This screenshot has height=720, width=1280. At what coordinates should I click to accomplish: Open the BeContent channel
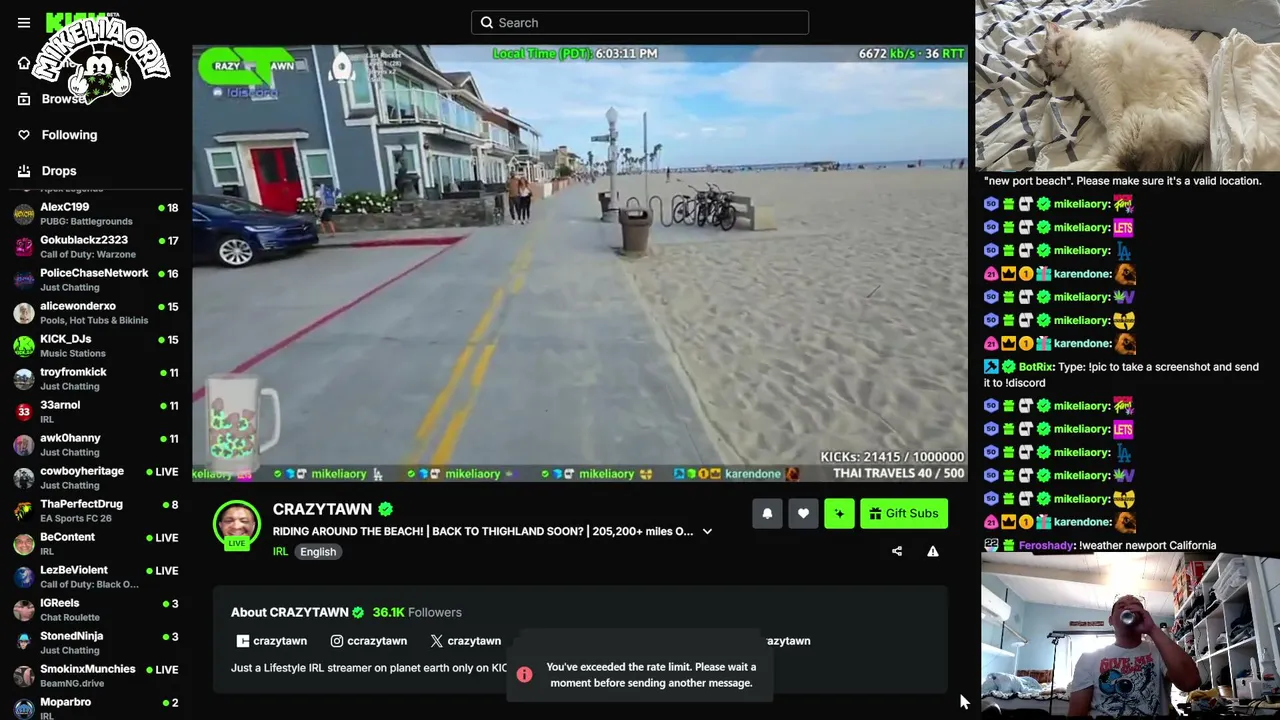(96, 544)
